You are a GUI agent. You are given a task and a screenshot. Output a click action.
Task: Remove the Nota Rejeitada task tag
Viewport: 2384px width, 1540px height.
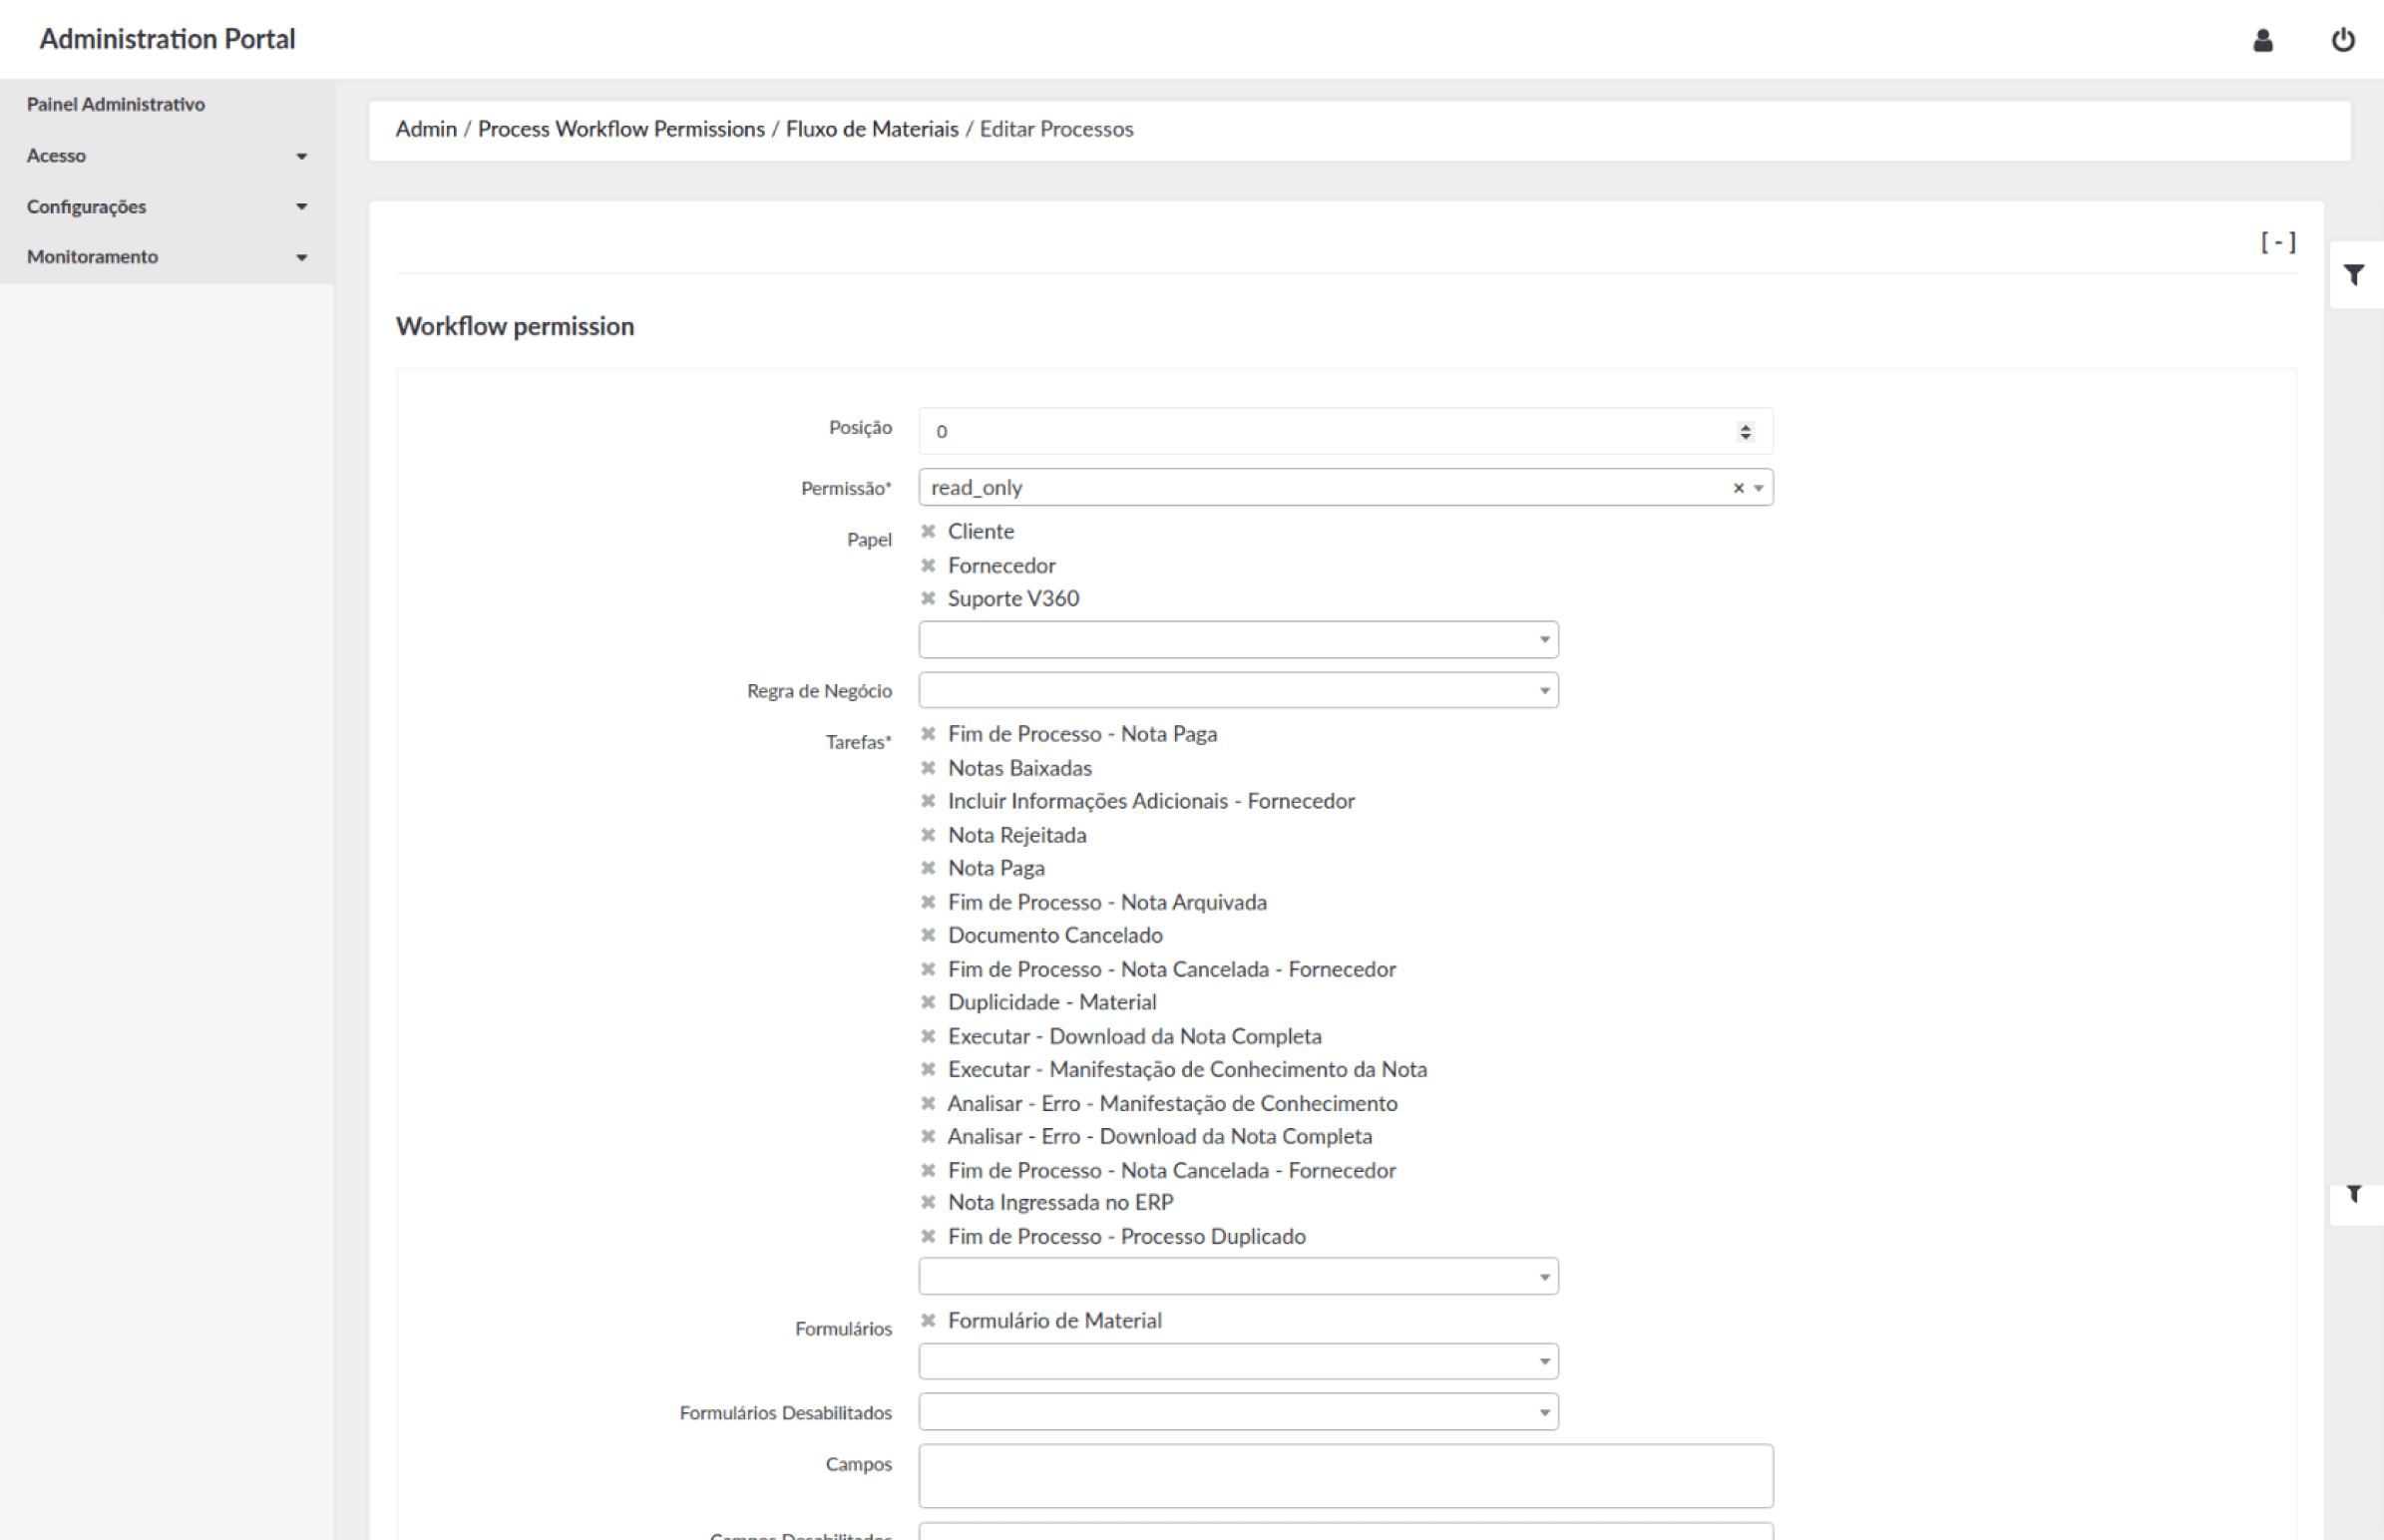pos(928,835)
